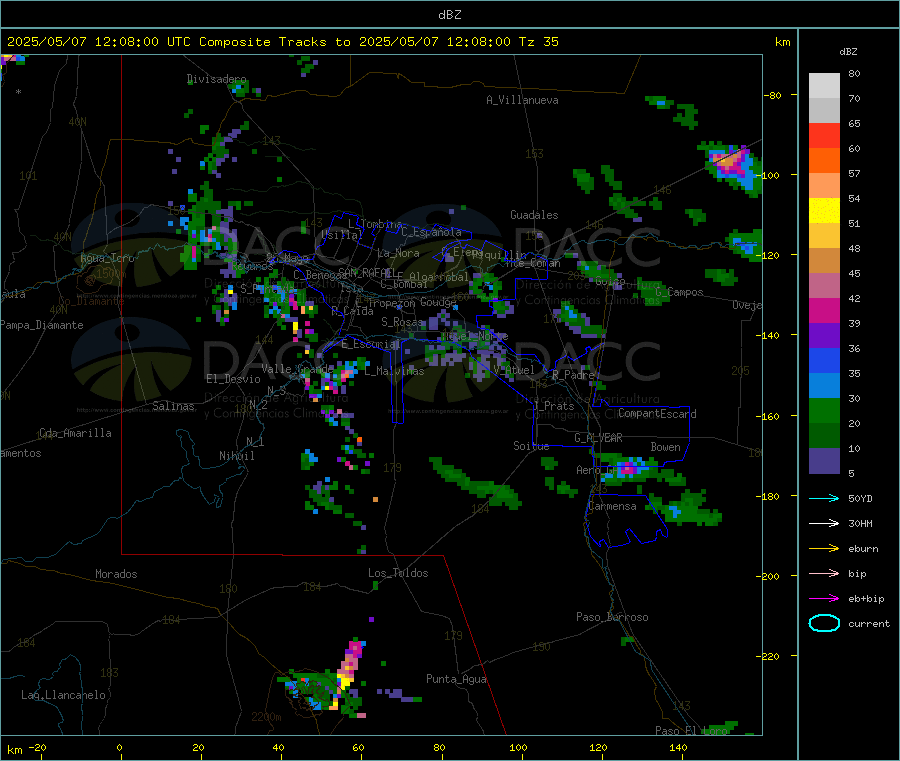Click the 50YD cyan arrow legend icon
This screenshot has height=761, width=900.
point(824,498)
